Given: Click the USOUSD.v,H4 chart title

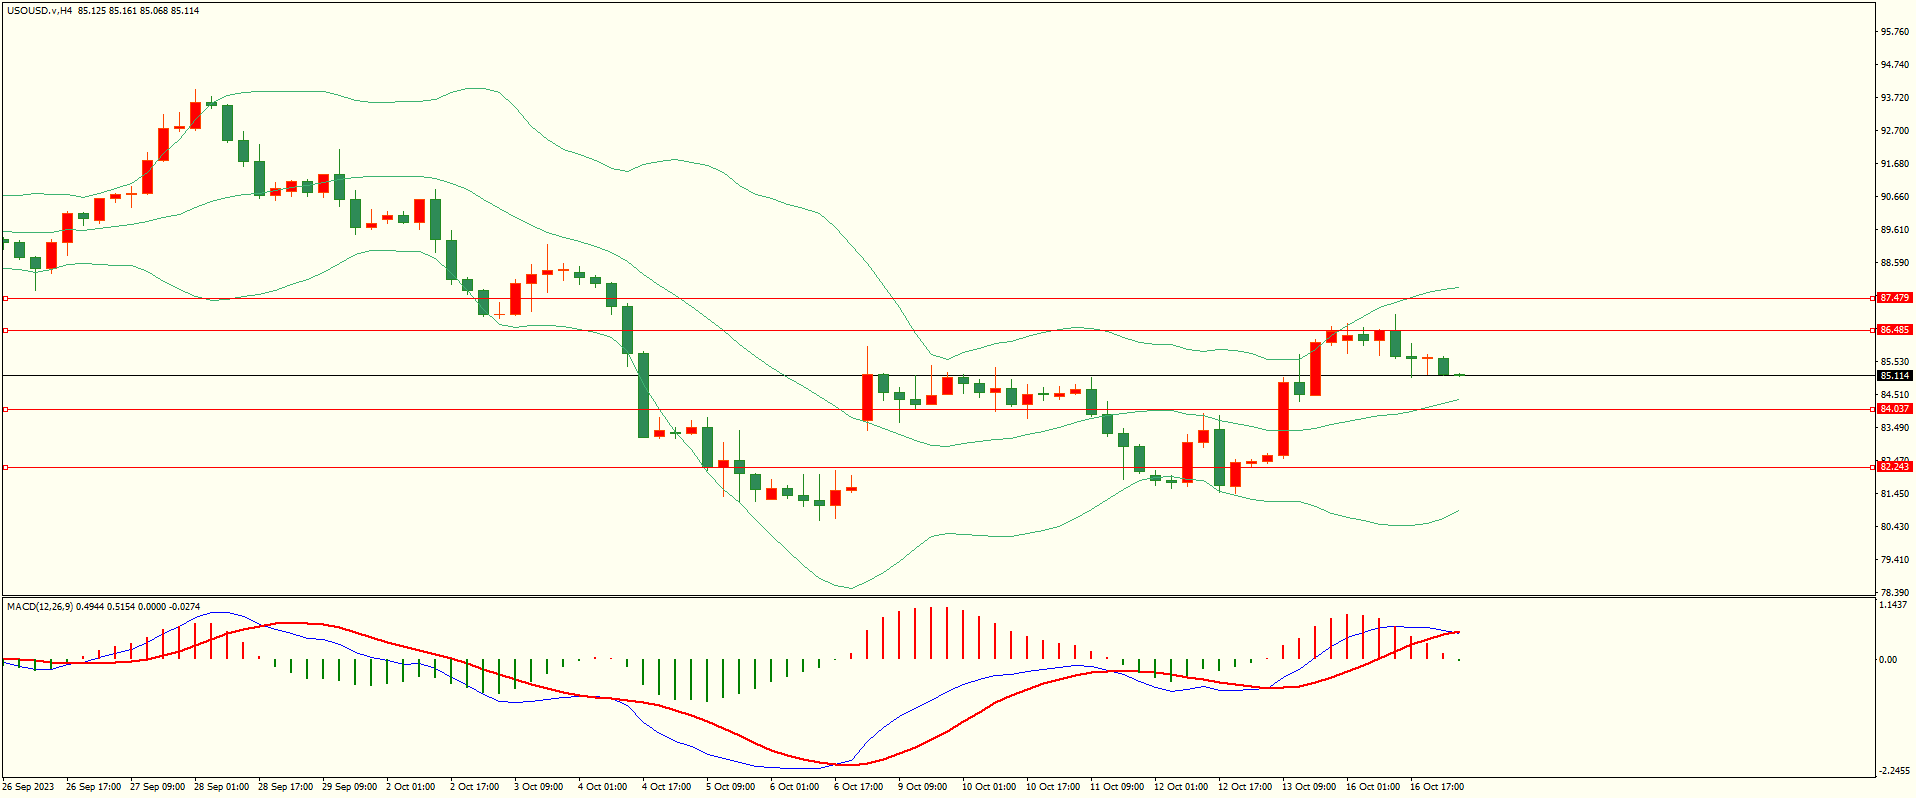Looking at the screenshot, I should [40, 11].
